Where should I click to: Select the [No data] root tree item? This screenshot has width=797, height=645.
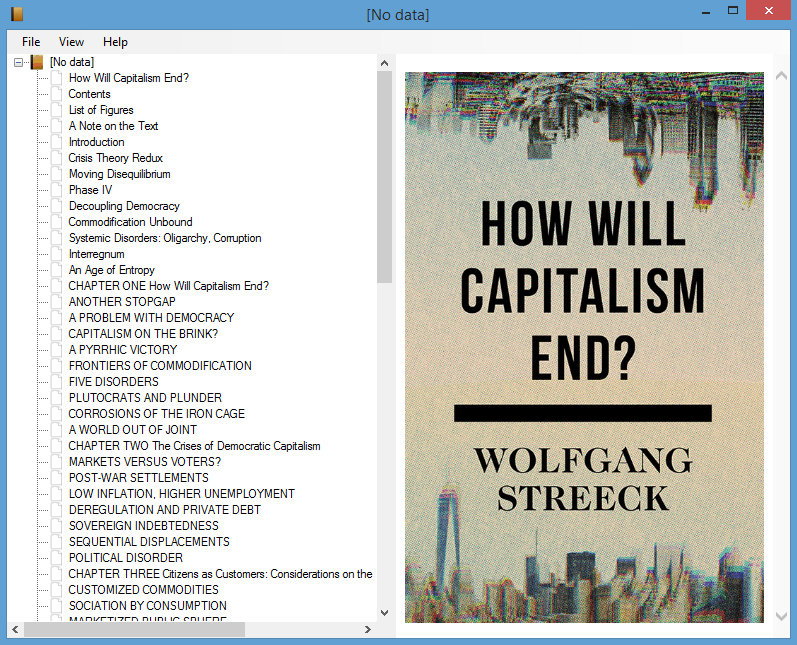click(72, 62)
